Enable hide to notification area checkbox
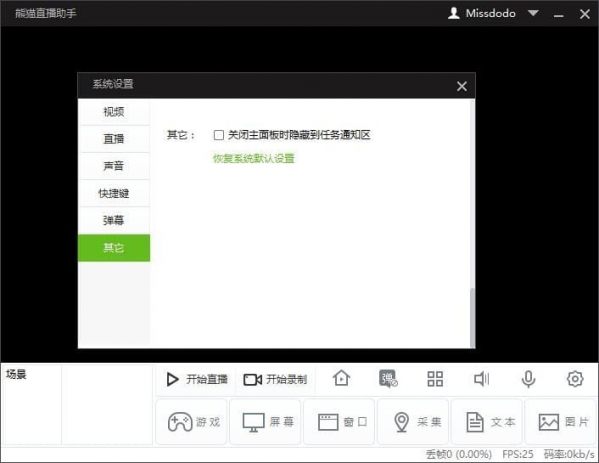Screen dimensions: 599x463 pos(219,135)
